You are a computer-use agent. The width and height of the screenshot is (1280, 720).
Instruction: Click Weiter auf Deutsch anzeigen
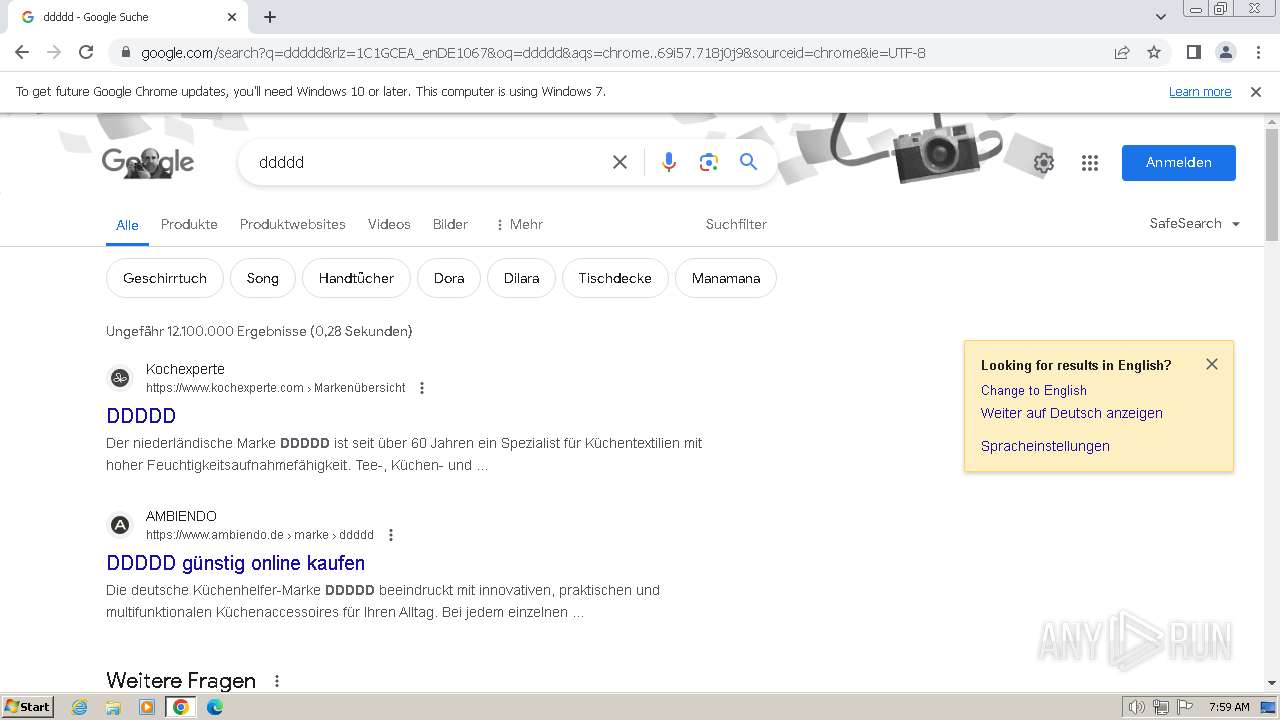pyautogui.click(x=1072, y=413)
